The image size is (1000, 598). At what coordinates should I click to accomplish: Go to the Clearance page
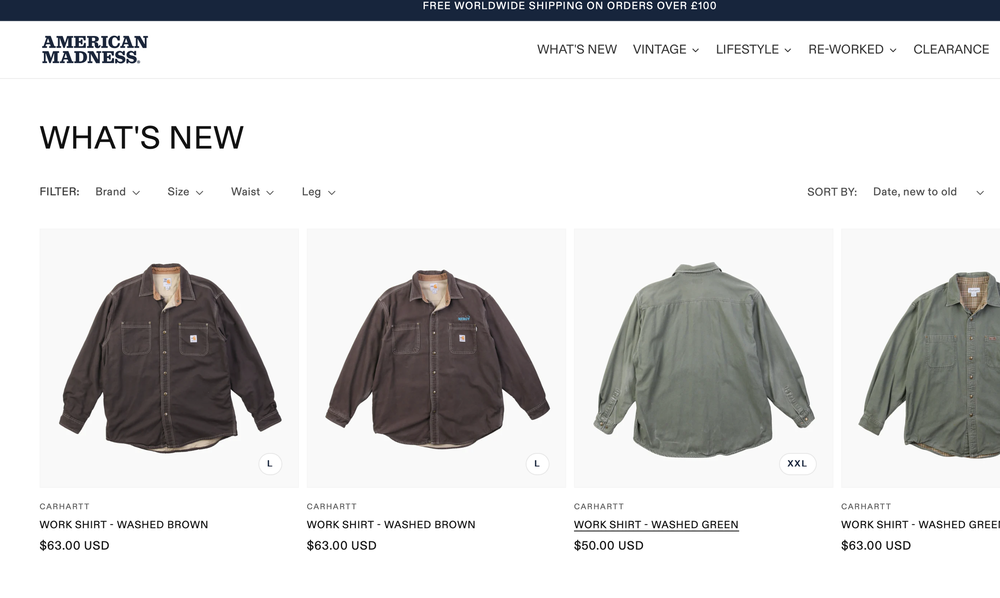tap(951, 49)
